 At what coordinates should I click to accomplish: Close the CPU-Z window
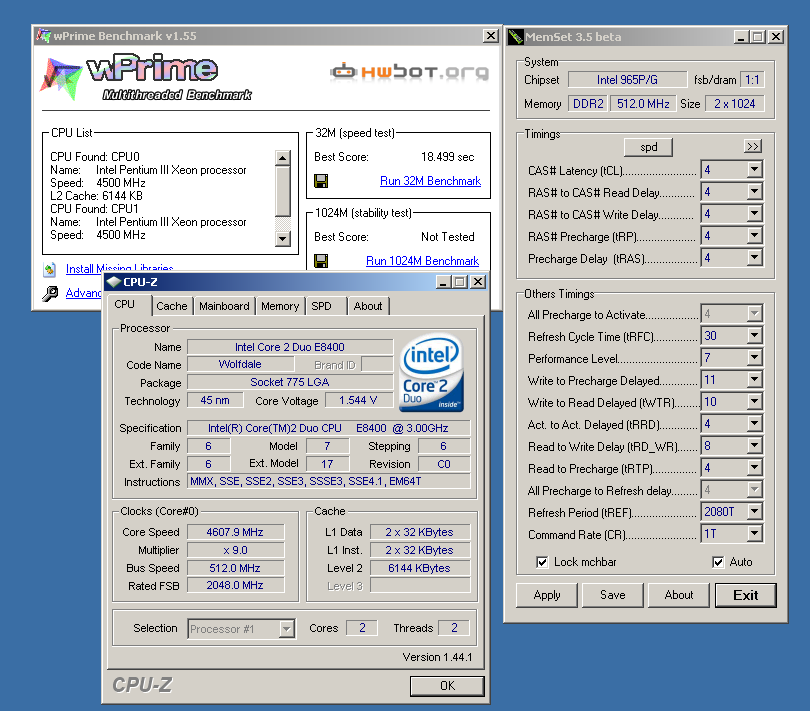(x=478, y=282)
